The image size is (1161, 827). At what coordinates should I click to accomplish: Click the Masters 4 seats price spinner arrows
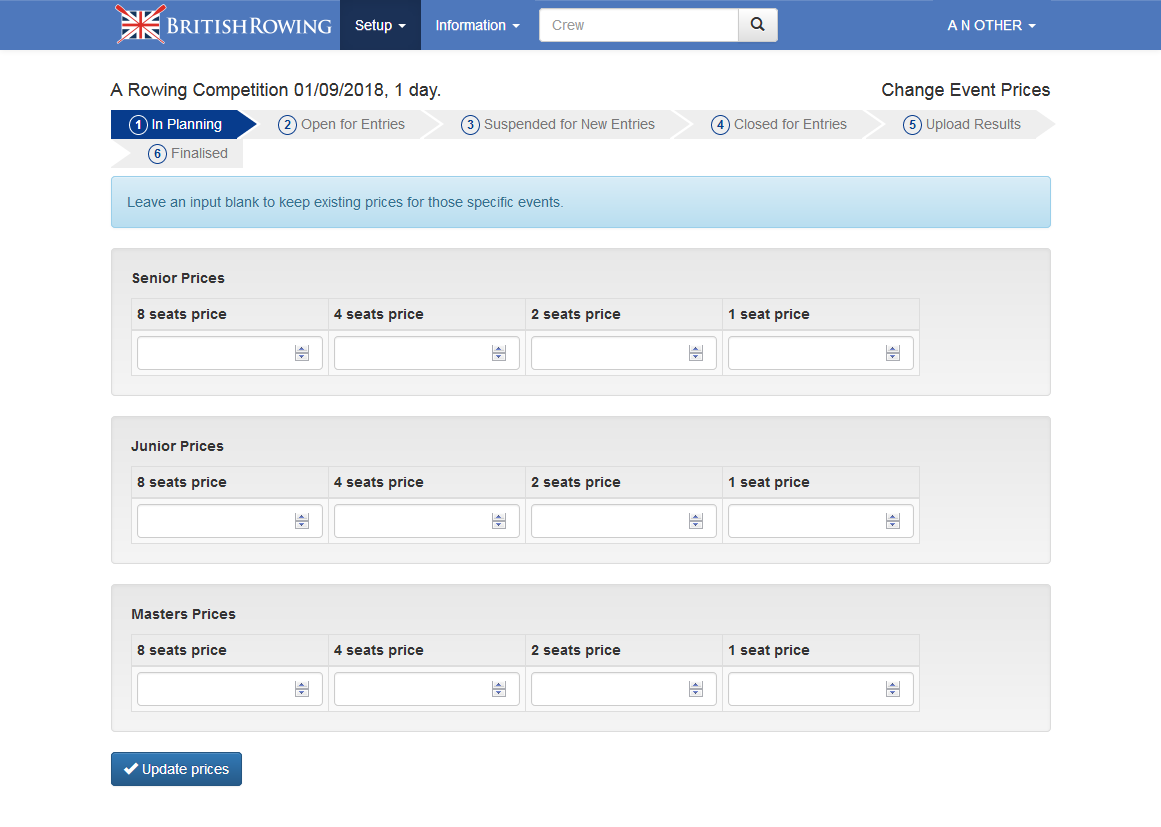click(x=499, y=689)
